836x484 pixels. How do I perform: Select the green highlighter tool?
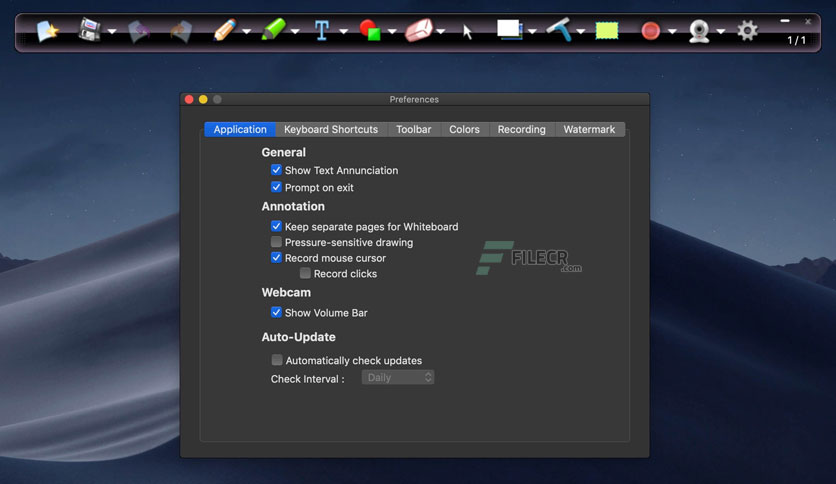point(274,29)
